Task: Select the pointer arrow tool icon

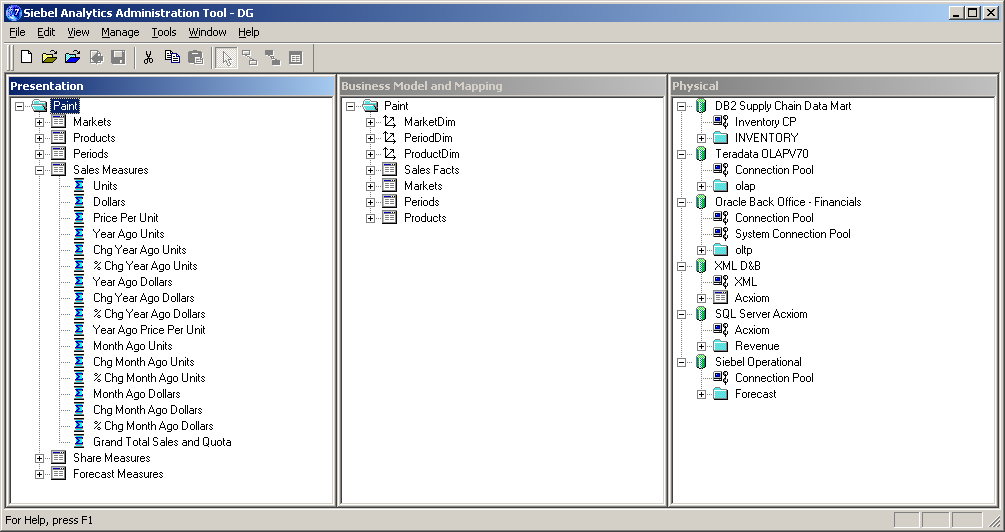Action: (226, 58)
